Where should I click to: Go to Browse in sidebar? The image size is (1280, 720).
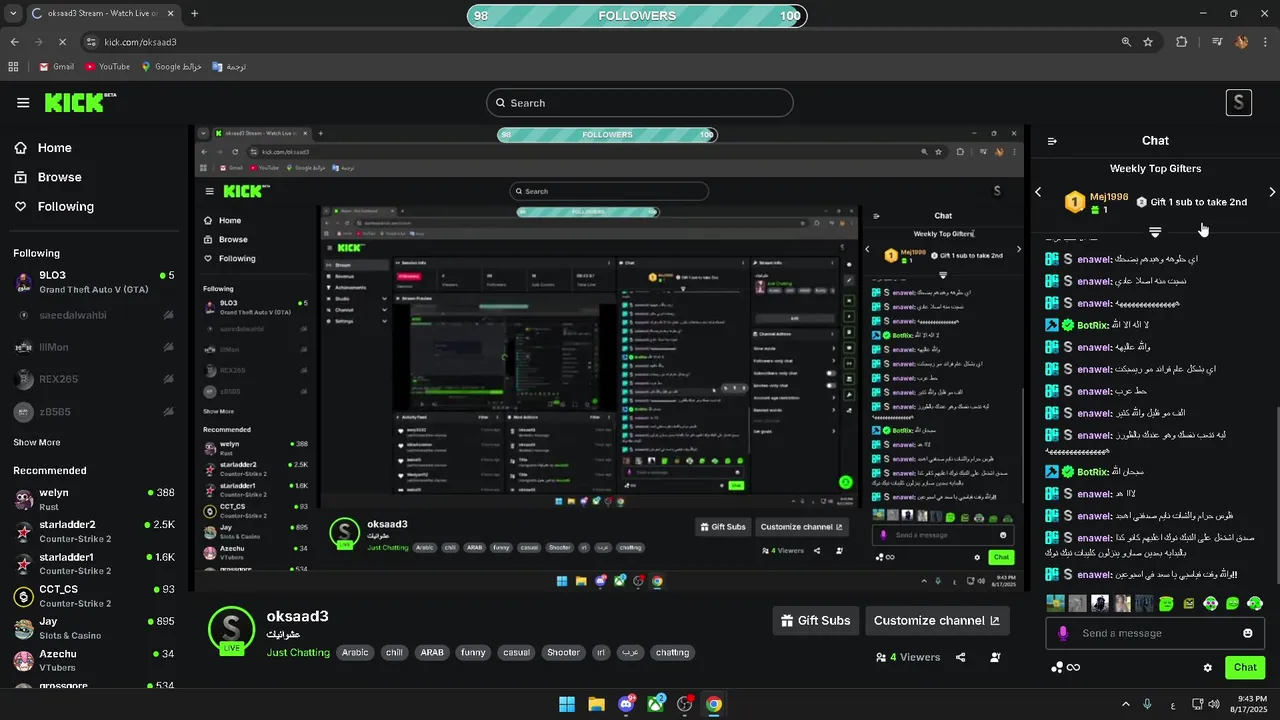(x=59, y=177)
